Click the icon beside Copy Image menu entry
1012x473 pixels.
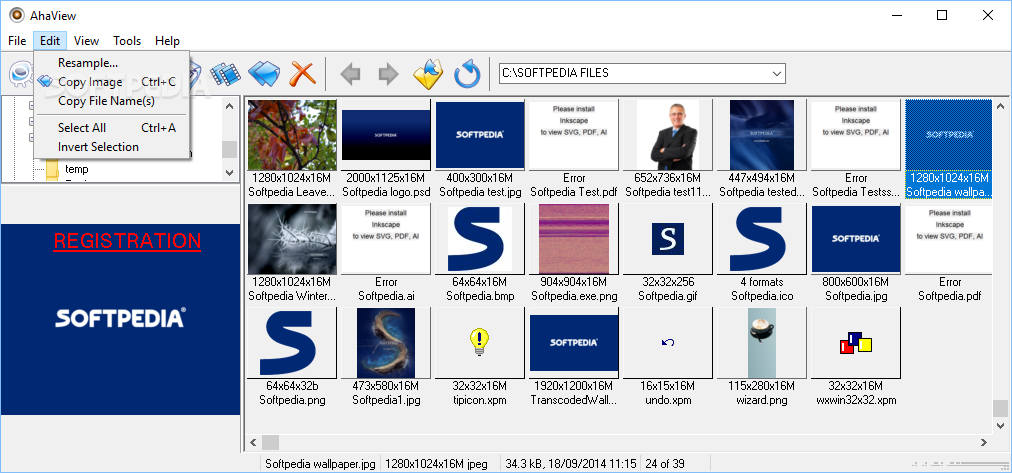point(45,82)
